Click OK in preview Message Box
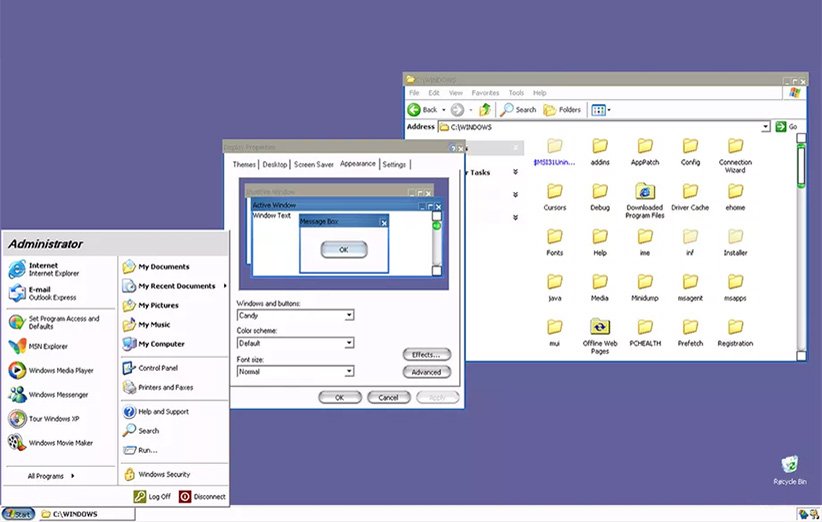 point(344,249)
